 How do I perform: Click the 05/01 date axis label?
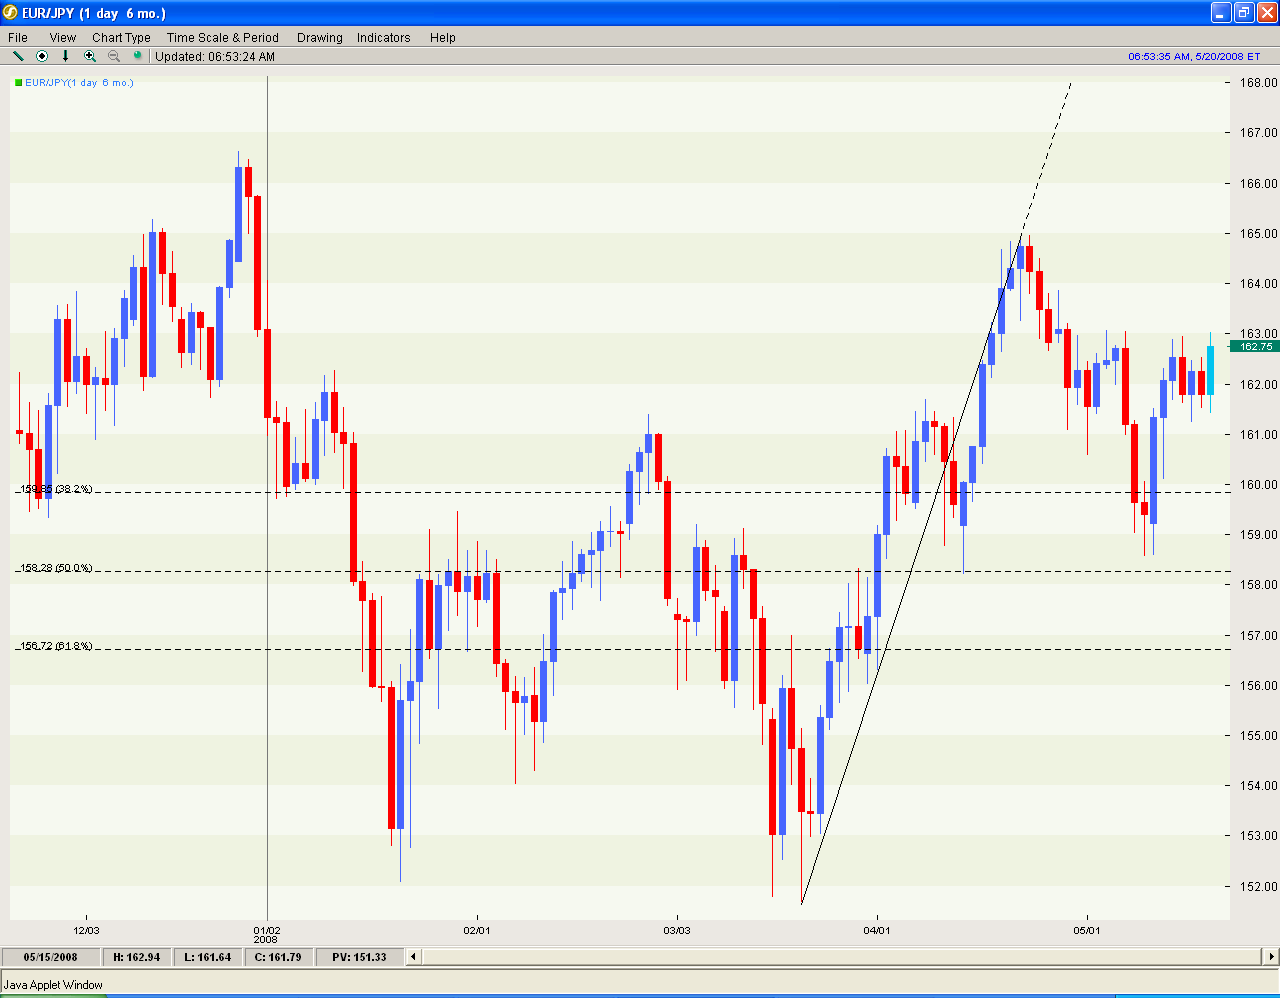(x=1087, y=931)
